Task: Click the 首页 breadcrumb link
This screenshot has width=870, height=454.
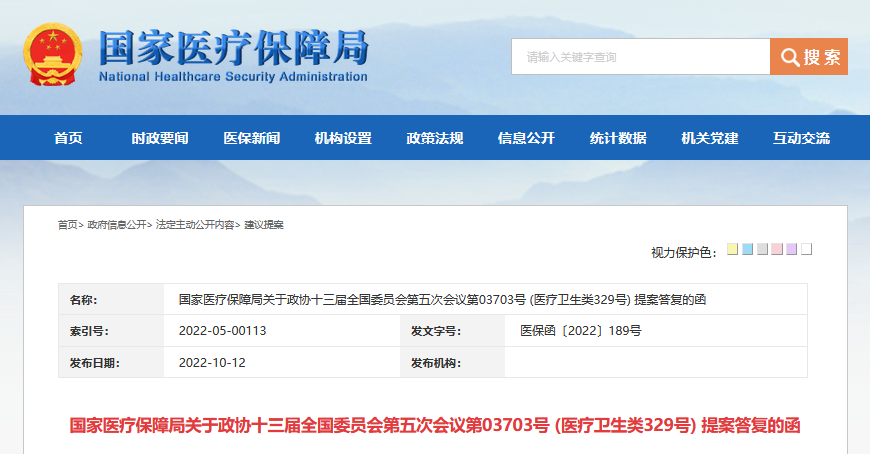Action: coord(67,225)
